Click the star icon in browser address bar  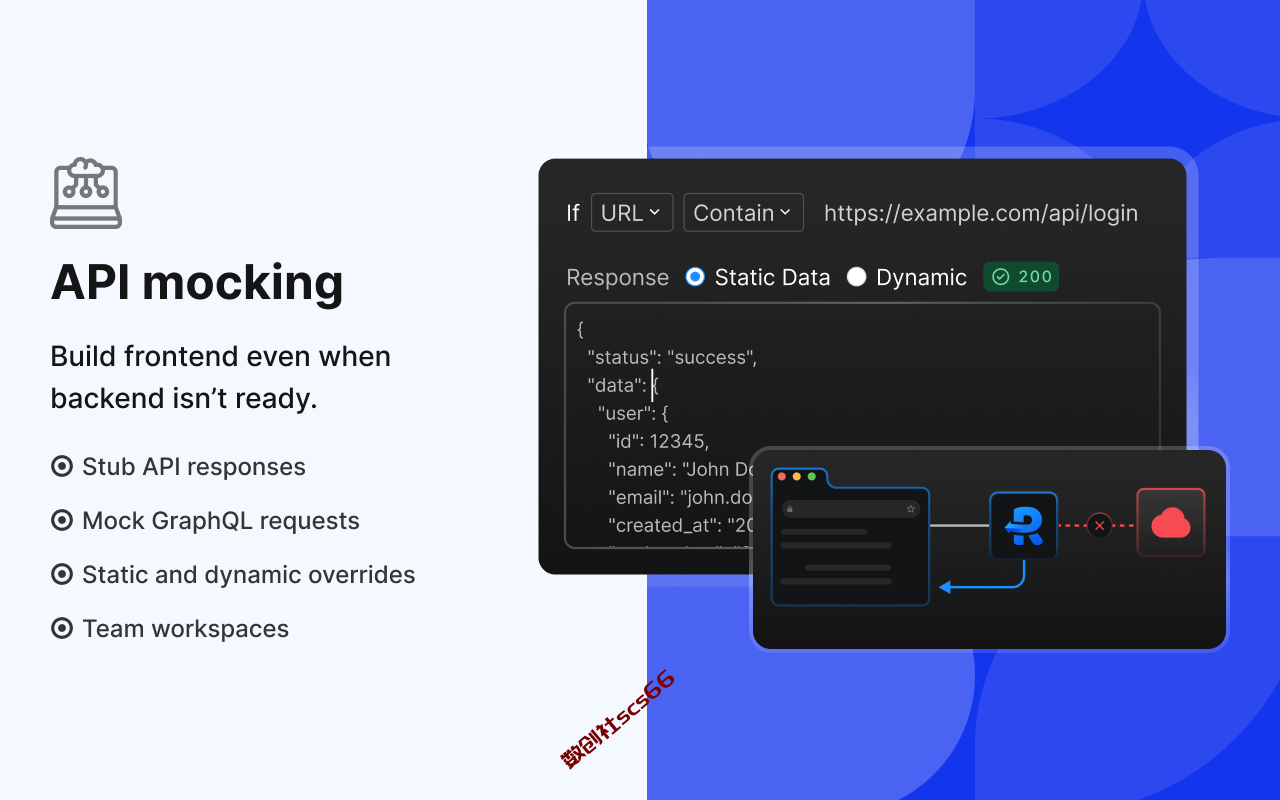point(910,509)
